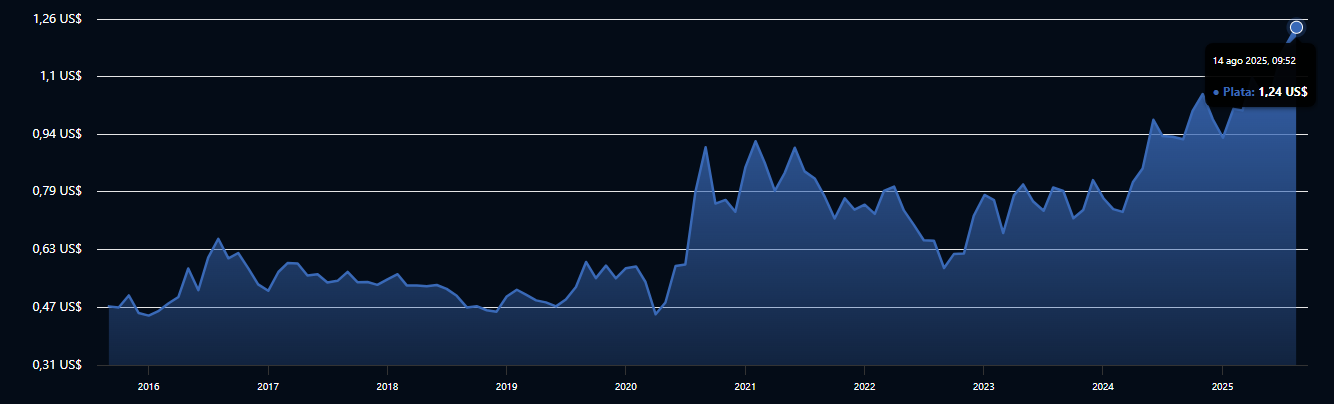Click the 1,1 US$ y-axis label
The image size is (1334, 404).
[61, 76]
